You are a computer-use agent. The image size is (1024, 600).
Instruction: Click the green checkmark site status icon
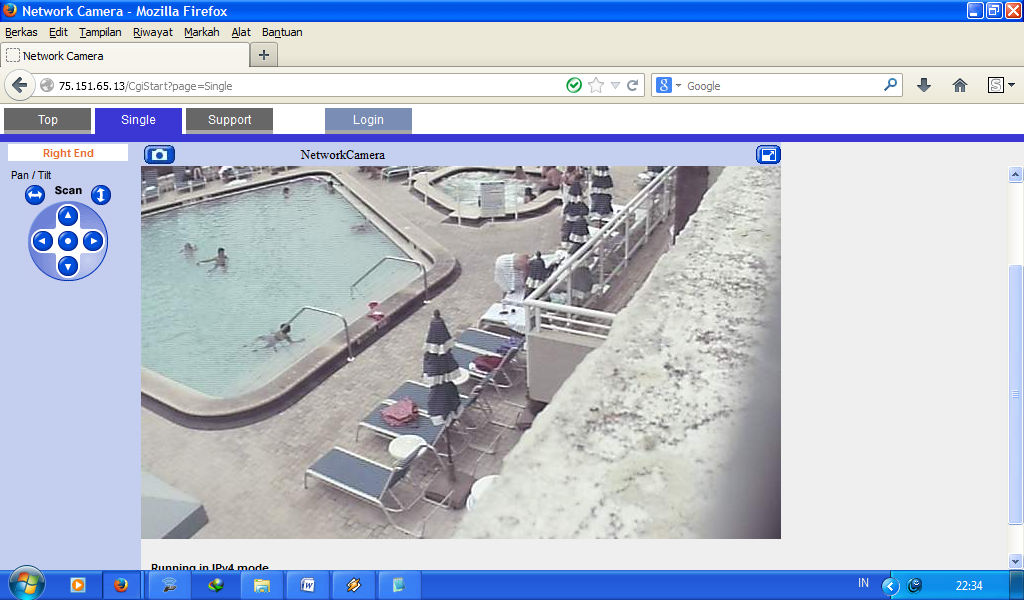click(x=574, y=86)
